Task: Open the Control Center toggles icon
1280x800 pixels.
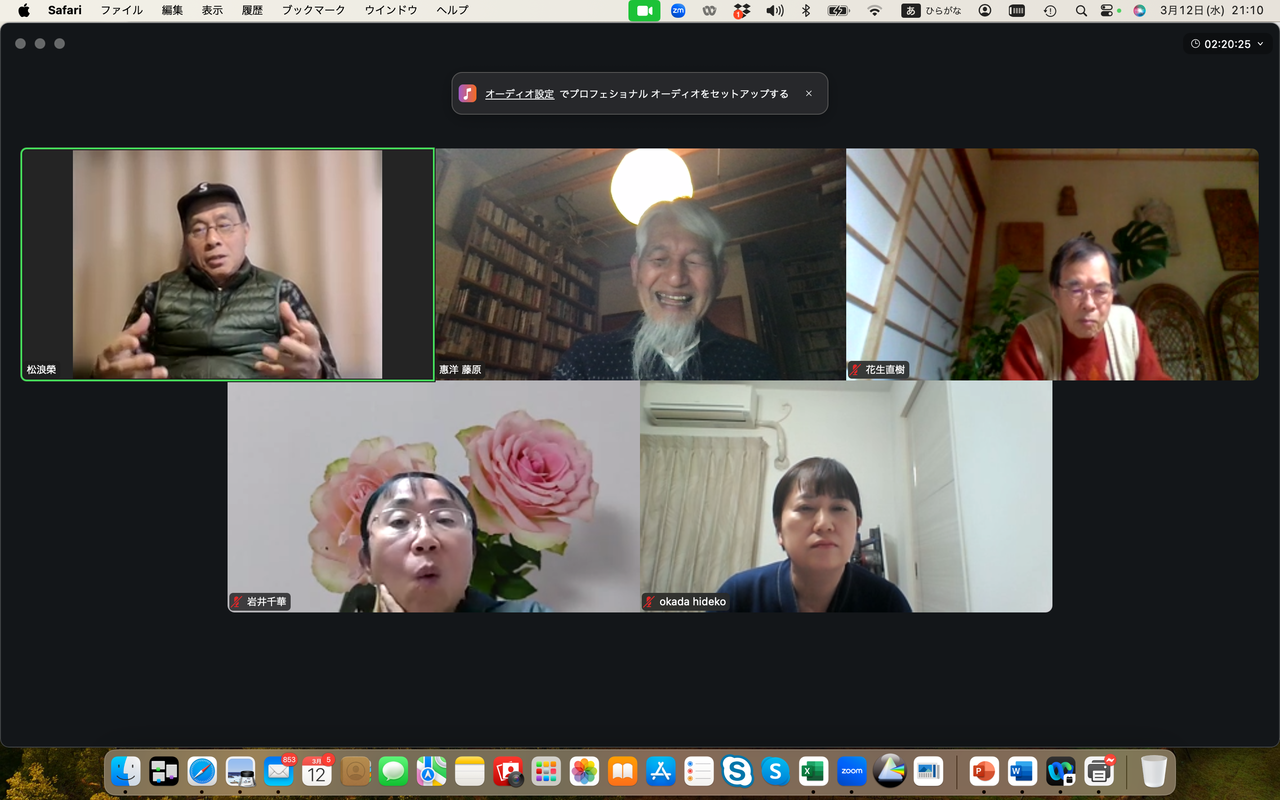Action: click(1107, 10)
